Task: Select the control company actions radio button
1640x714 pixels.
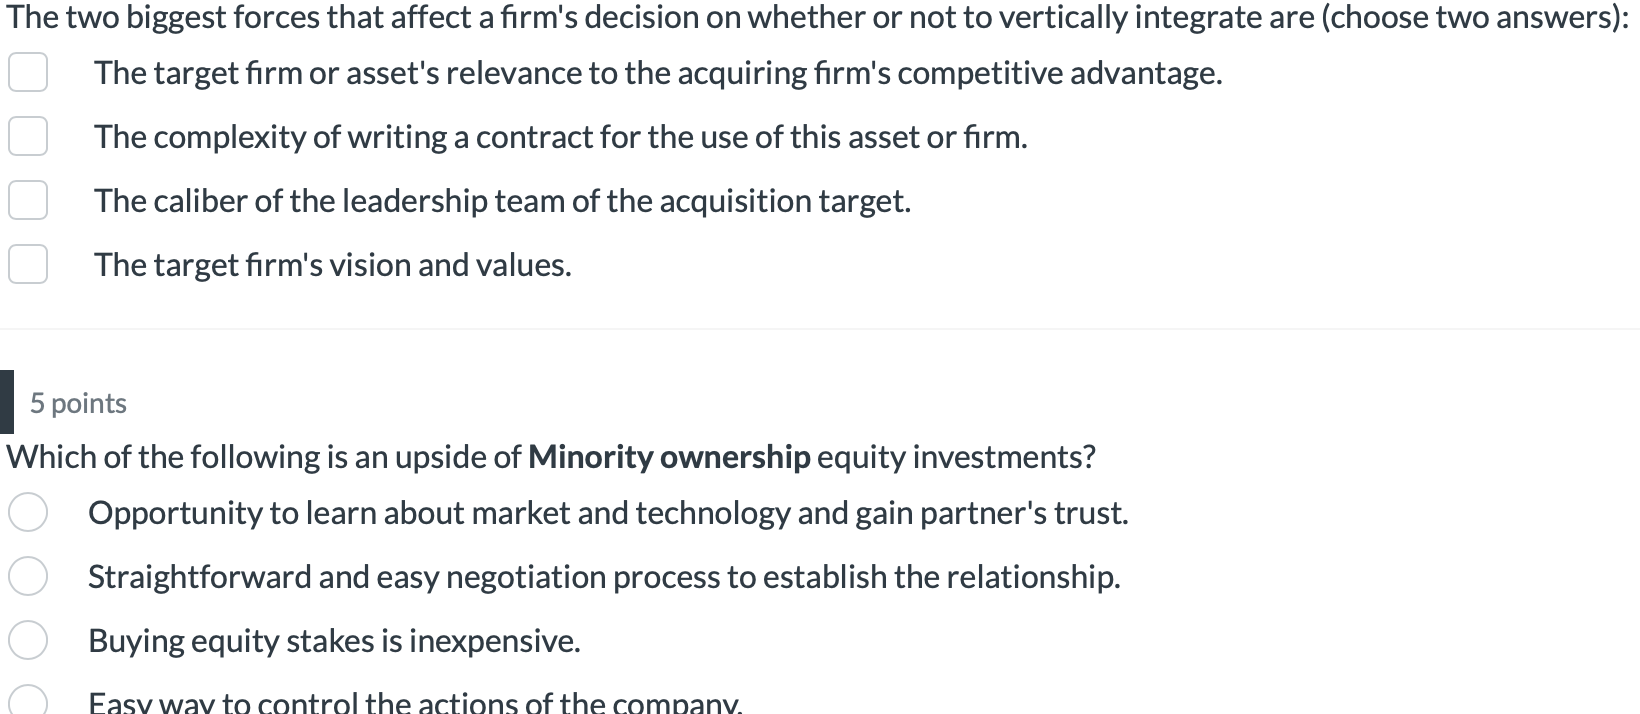Action: (28, 702)
